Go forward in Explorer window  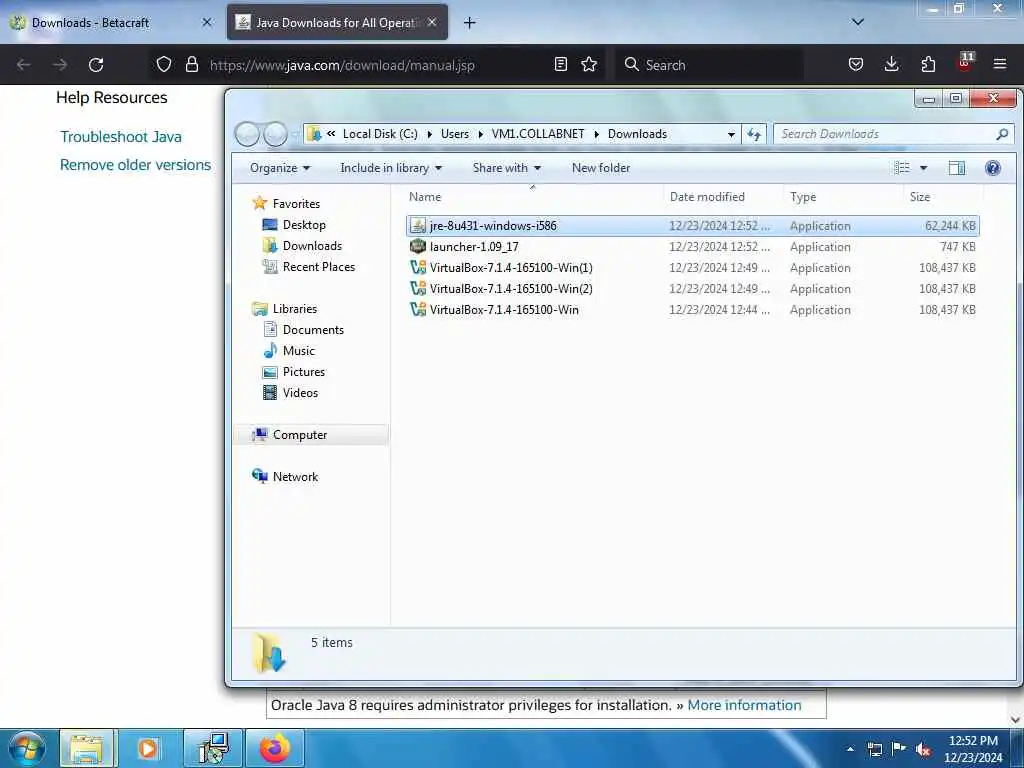click(x=275, y=134)
